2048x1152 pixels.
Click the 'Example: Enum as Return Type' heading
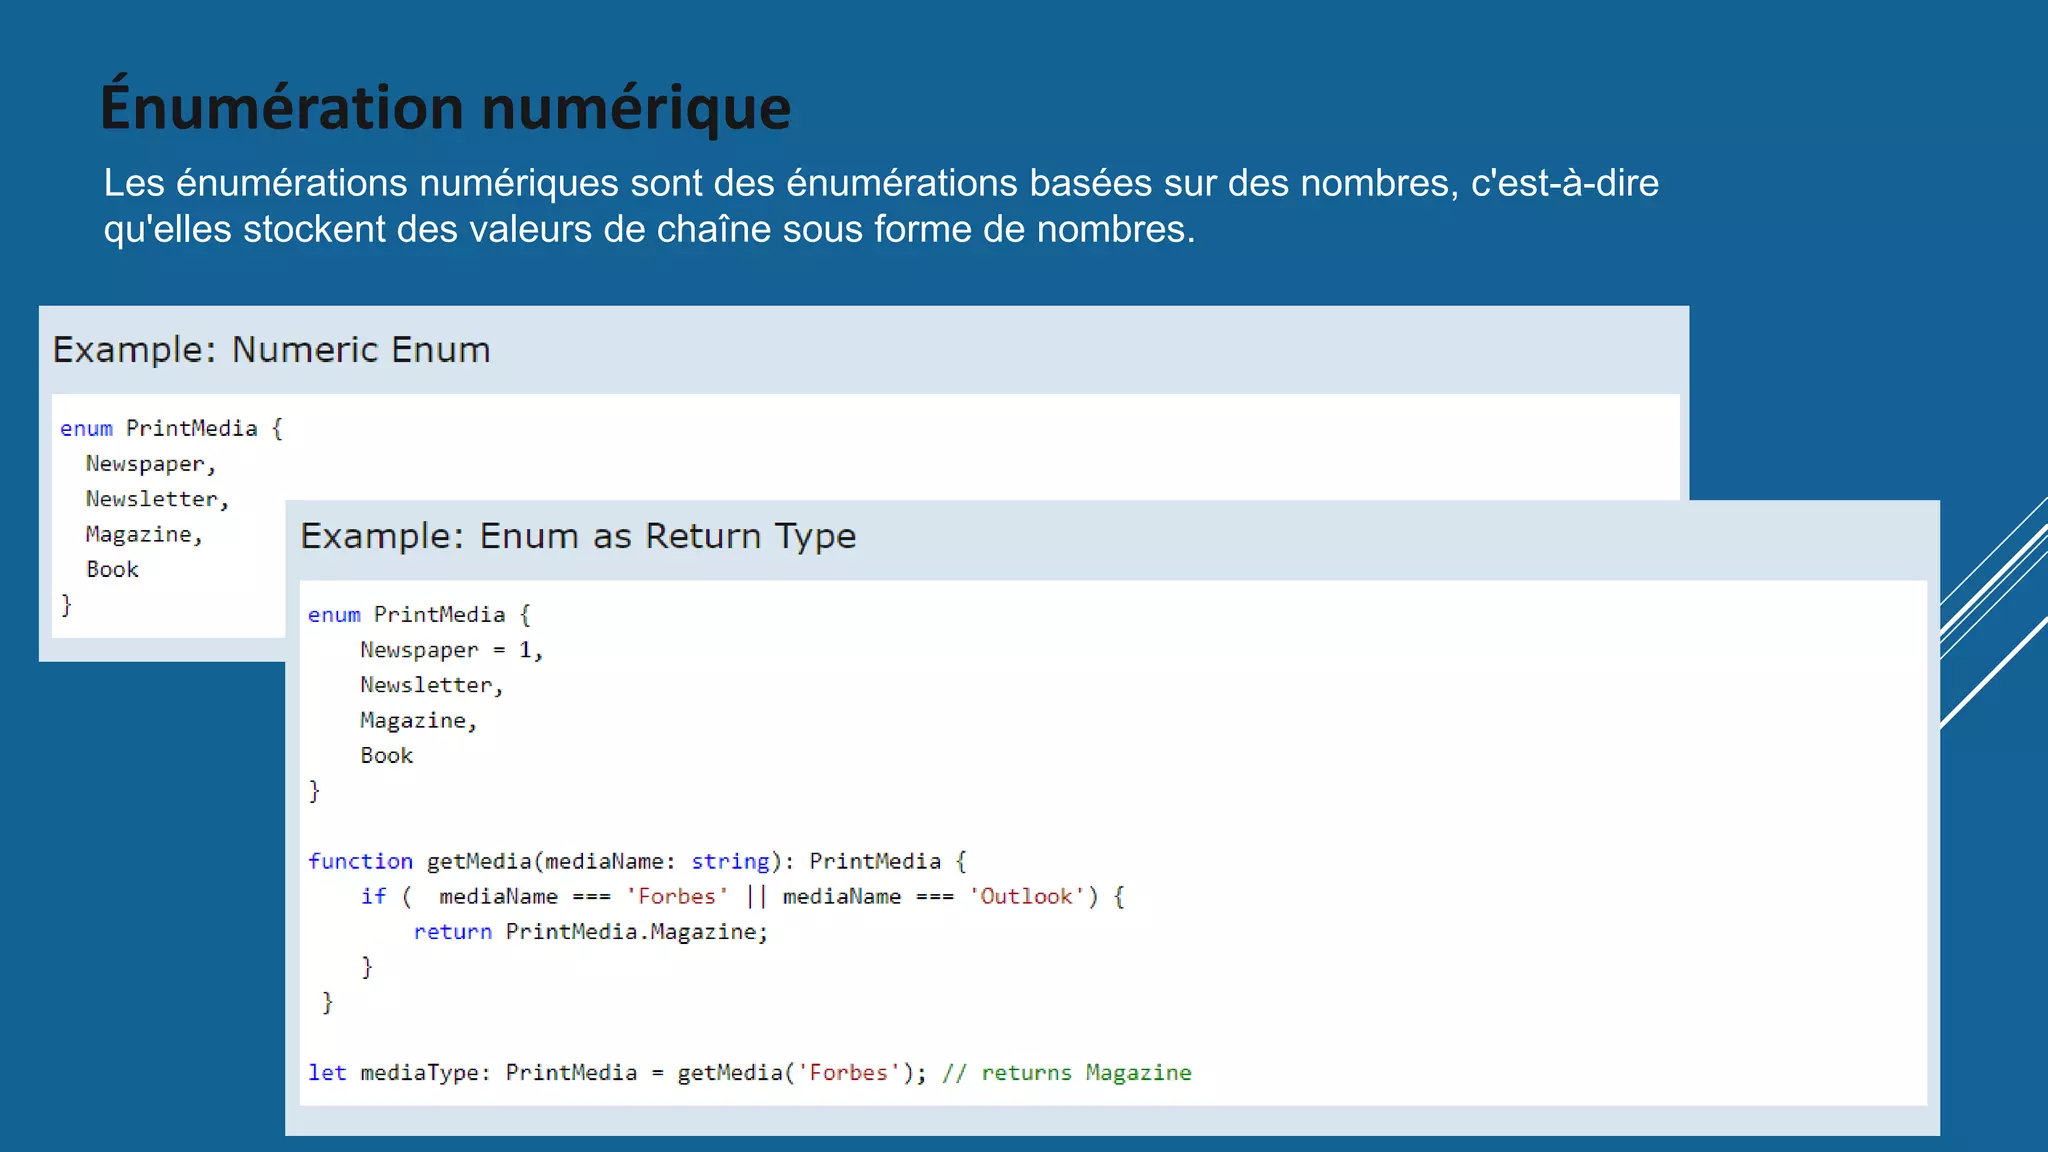click(x=578, y=536)
